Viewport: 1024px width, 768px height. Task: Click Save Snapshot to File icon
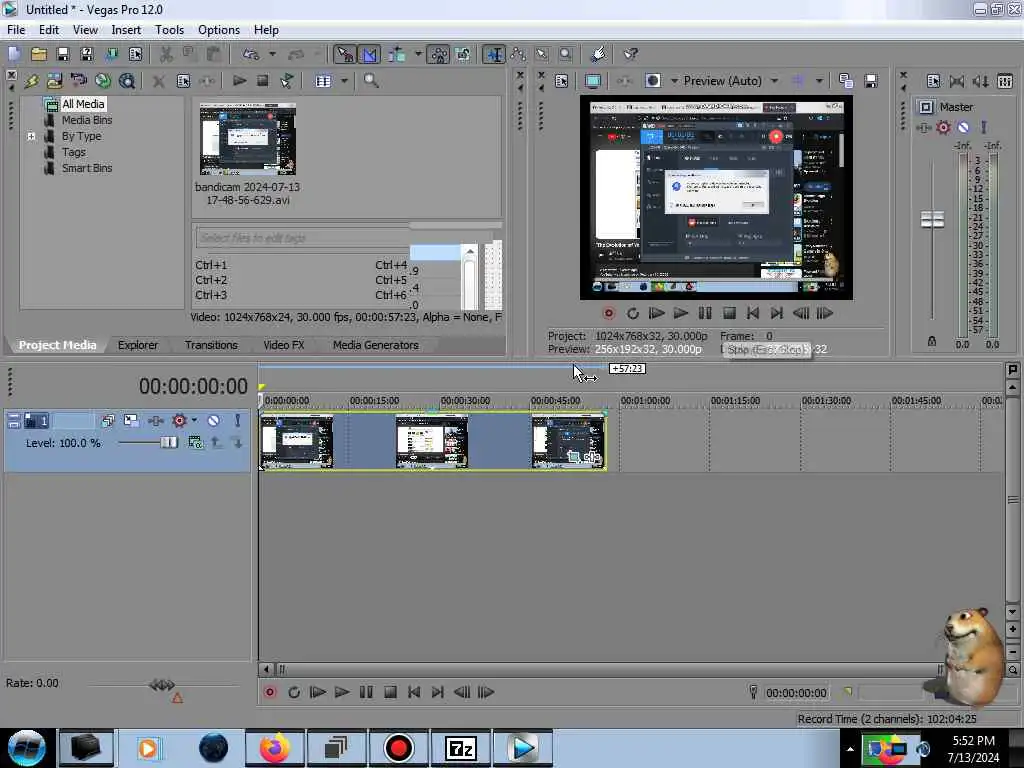click(x=871, y=81)
